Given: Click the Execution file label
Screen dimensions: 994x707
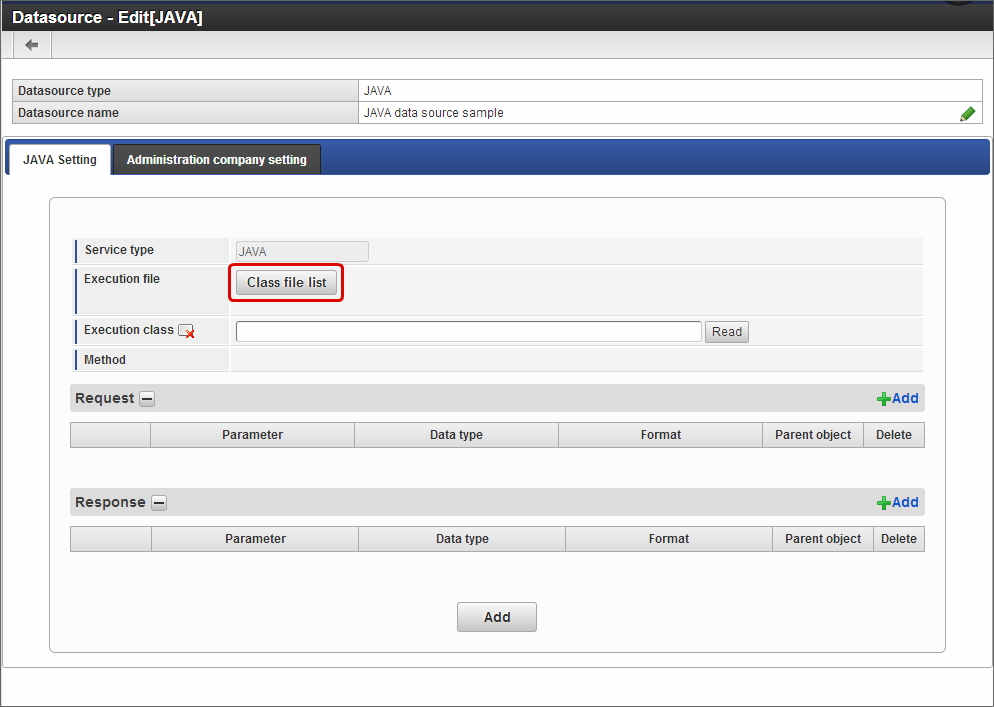Looking at the screenshot, I should (x=122, y=279).
